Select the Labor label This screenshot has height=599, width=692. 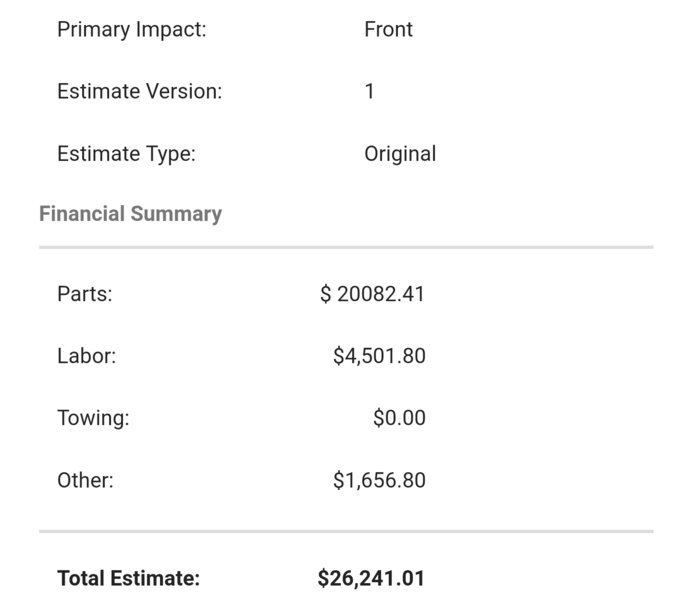pyautogui.click(x=86, y=356)
